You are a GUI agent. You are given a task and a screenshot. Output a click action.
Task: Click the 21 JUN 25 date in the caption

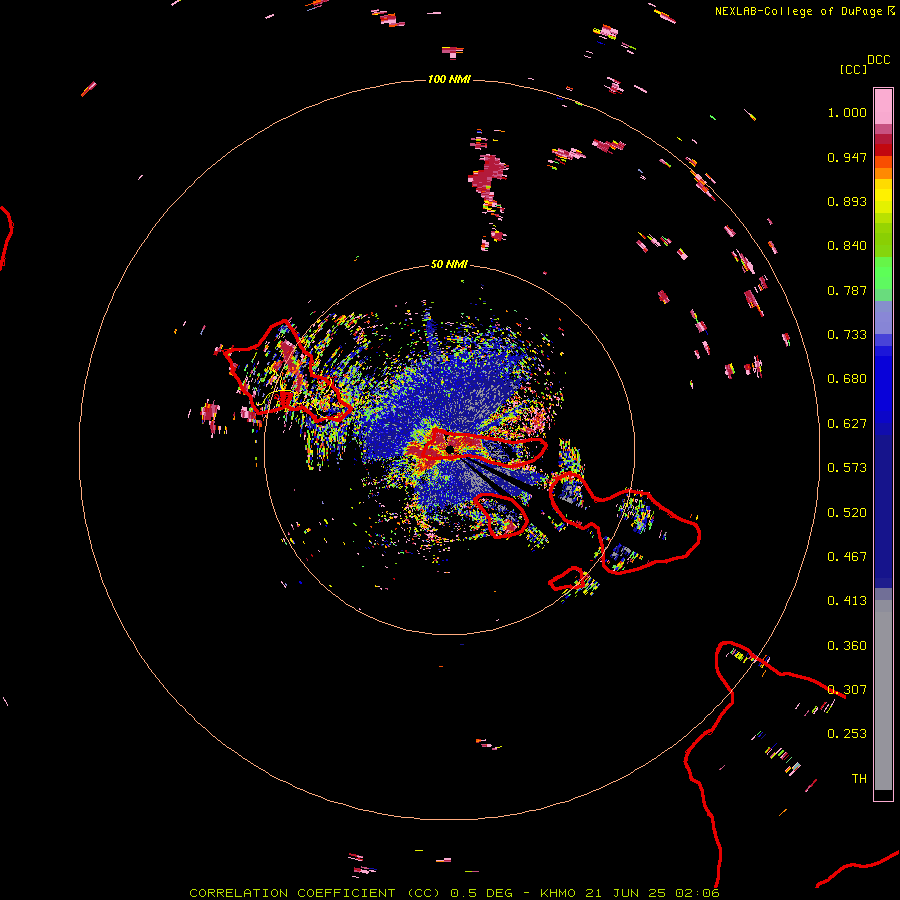(625, 893)
